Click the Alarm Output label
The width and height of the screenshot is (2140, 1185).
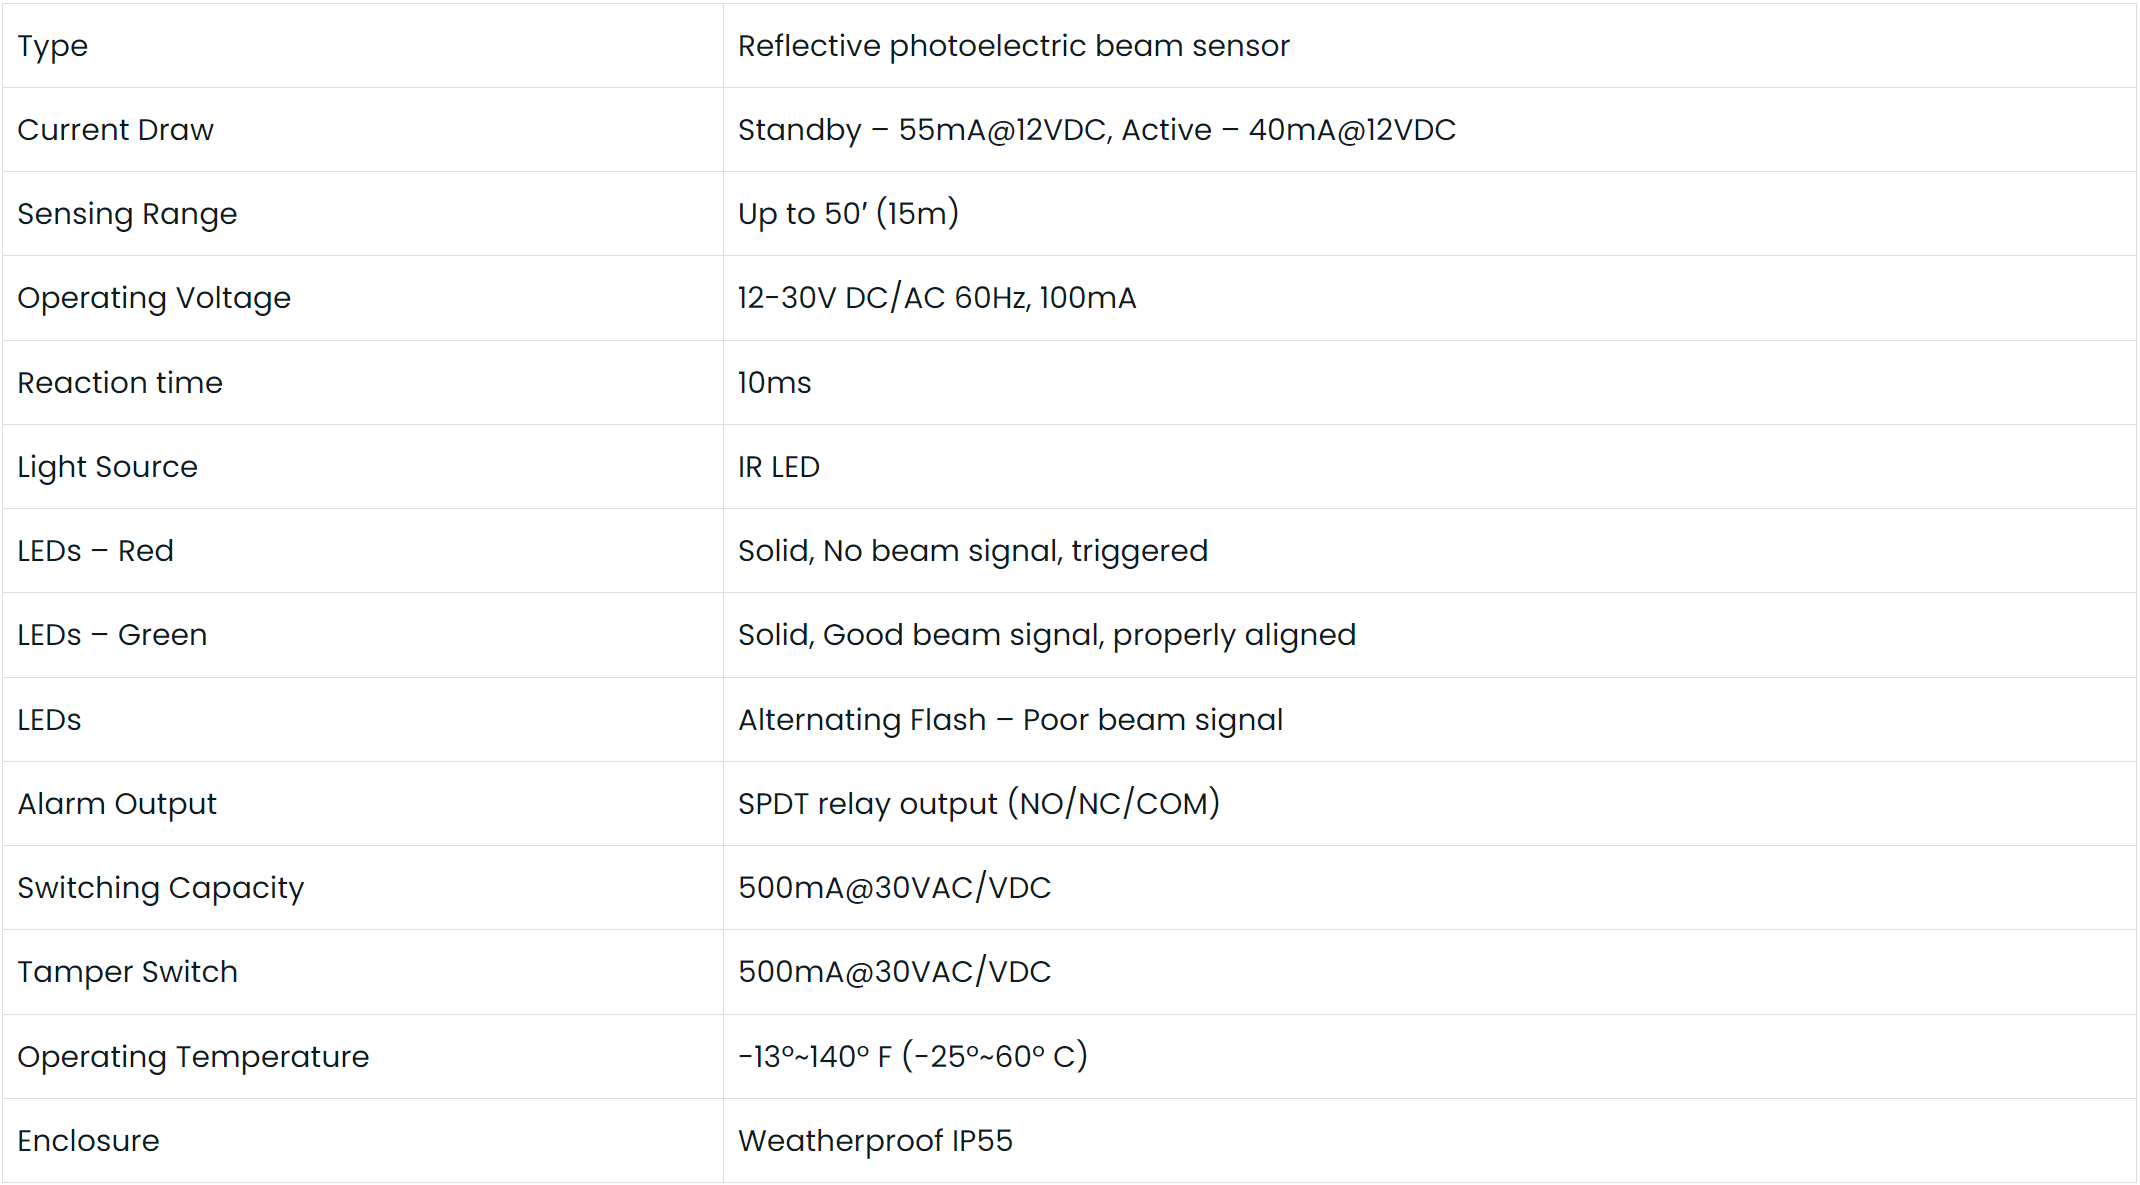117,804
